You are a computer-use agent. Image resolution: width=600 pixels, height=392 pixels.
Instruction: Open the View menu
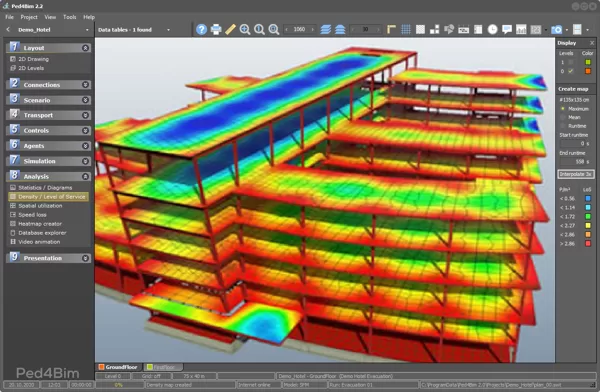(50, 17)
